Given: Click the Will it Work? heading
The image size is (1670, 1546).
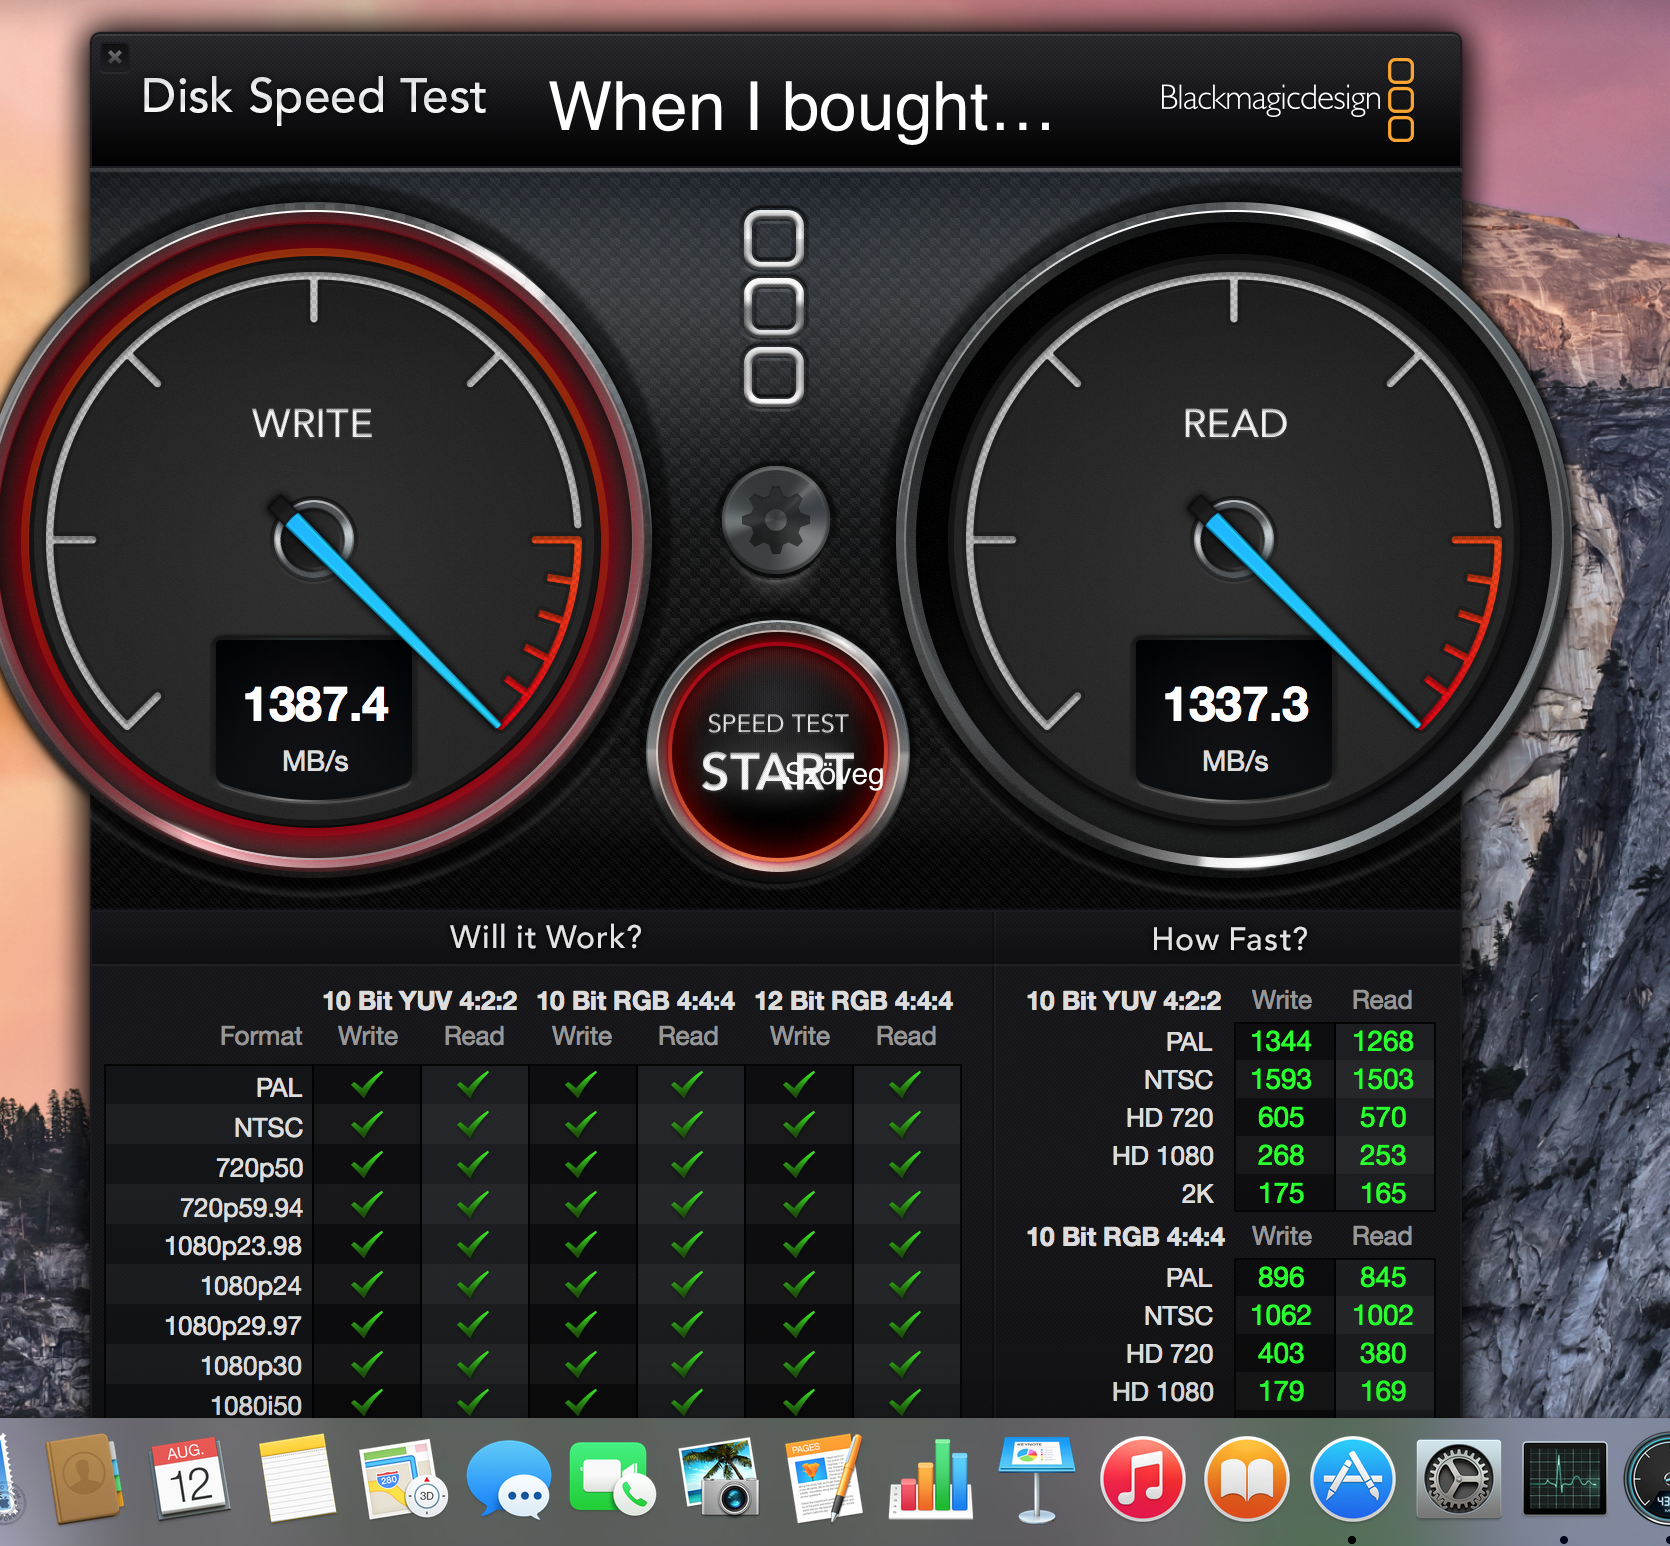Looking at the screenshot, I should pyautogui.click(x=546, y=937).
